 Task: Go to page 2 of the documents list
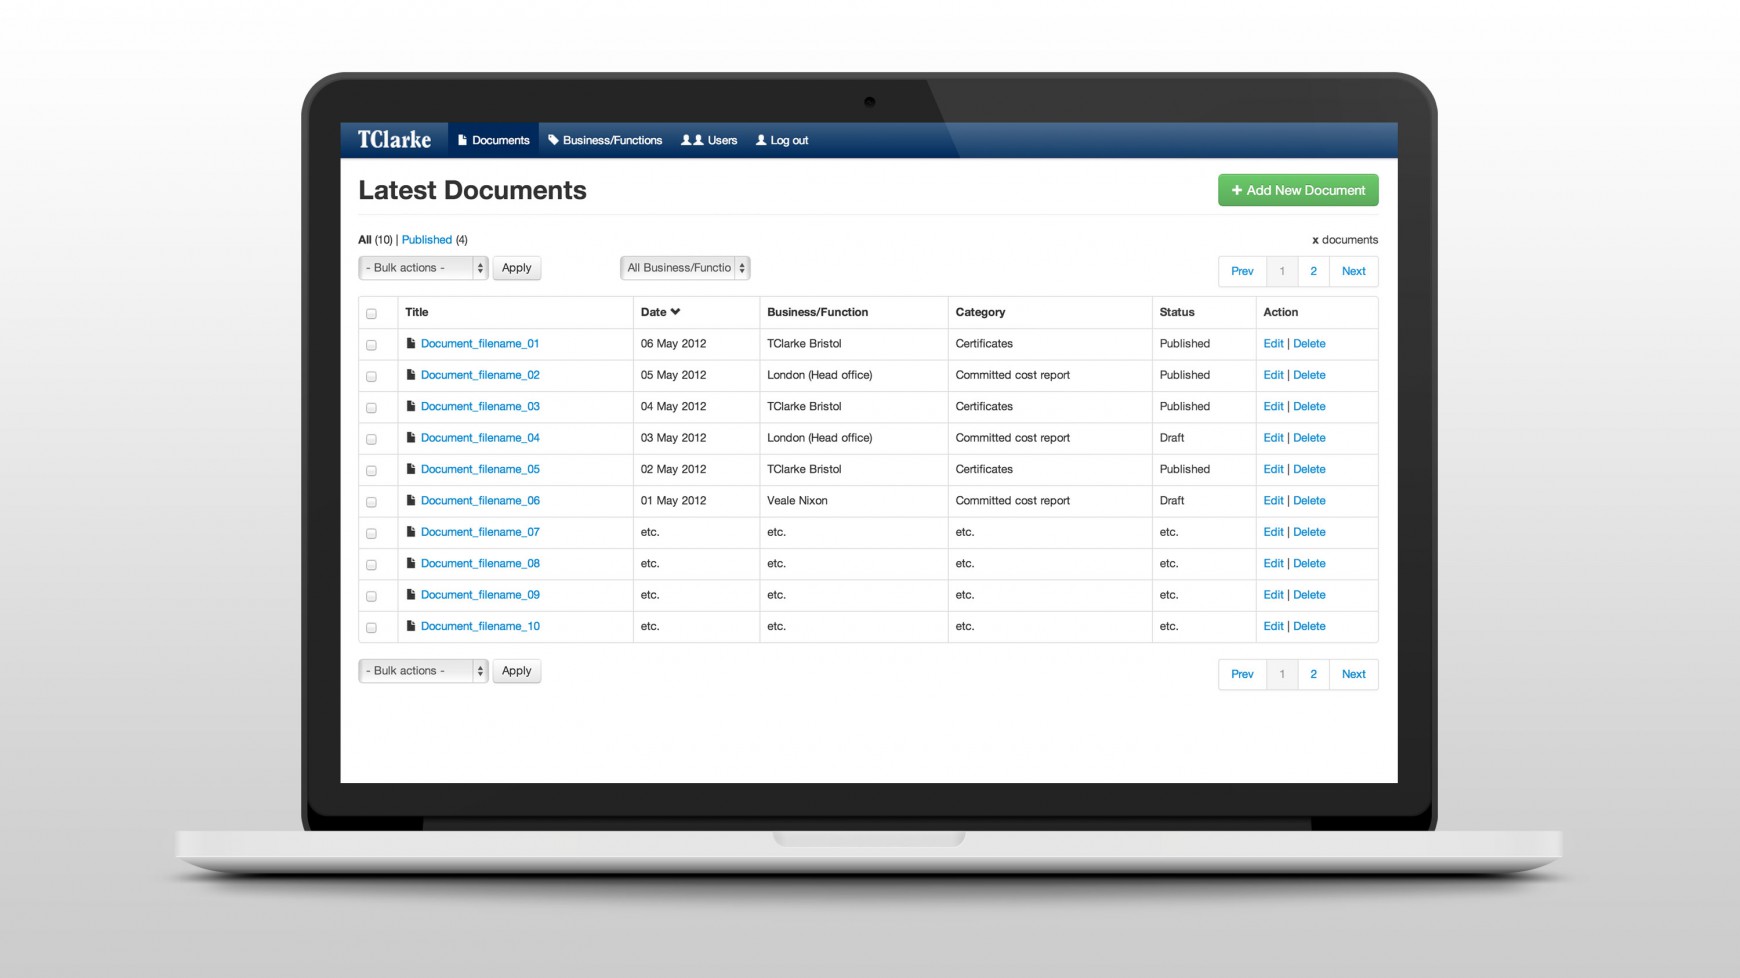[1313, 271]
